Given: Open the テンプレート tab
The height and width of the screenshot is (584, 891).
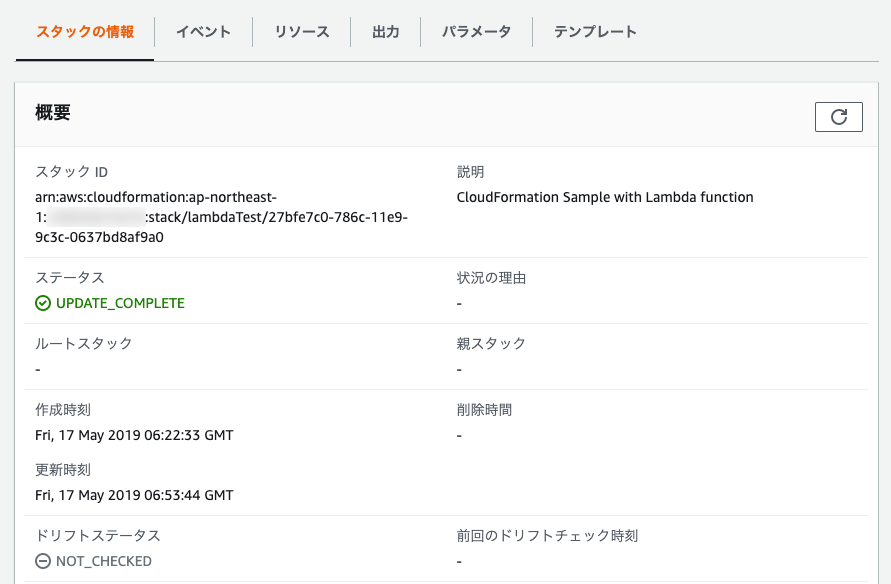Looking at the screenshot, I should tap(595, 31).
